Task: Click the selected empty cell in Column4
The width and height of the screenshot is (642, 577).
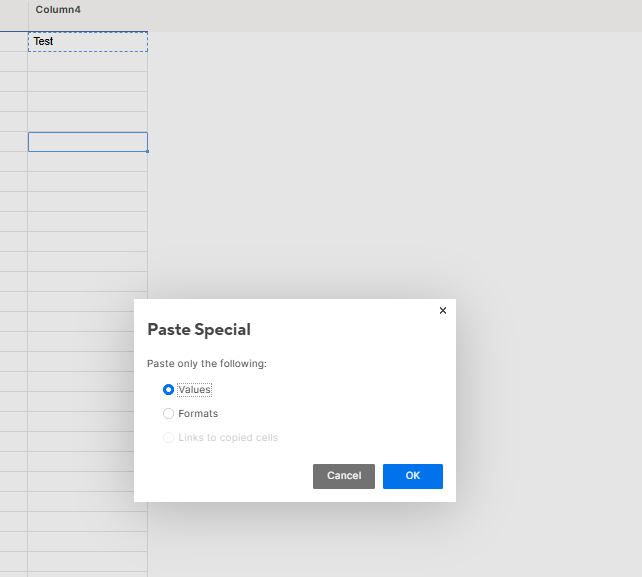Action: click(x=88, y=142)
